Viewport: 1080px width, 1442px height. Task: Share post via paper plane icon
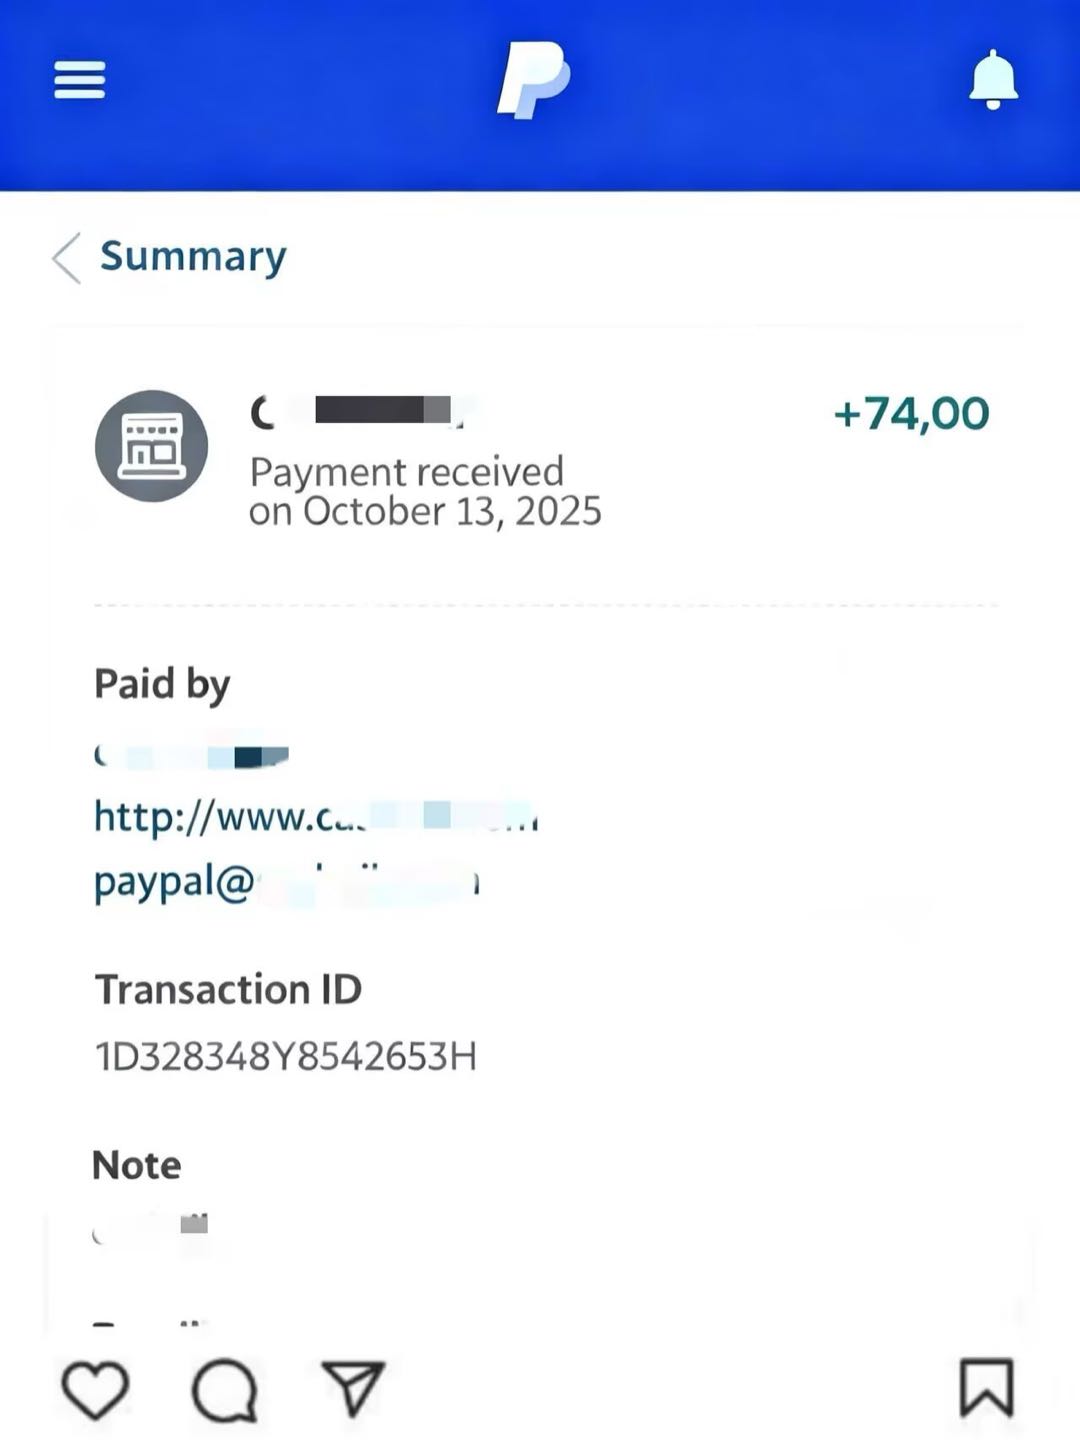[353, 1388]
